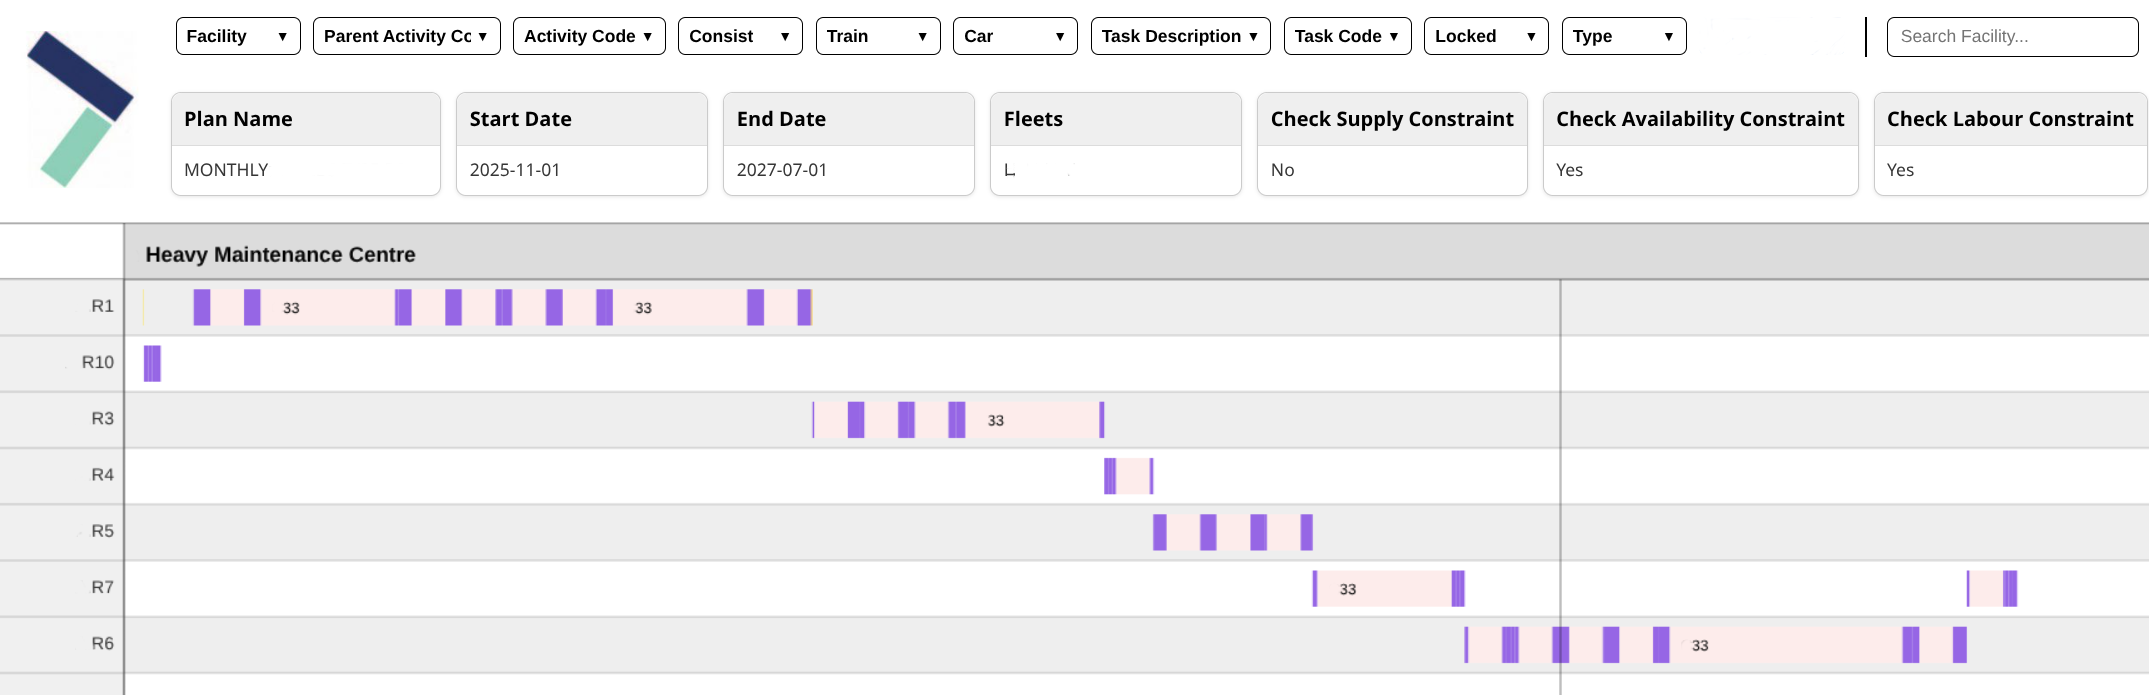Click the purple task bar in R10 row
2149x695 pixels.
coord(152,363)
